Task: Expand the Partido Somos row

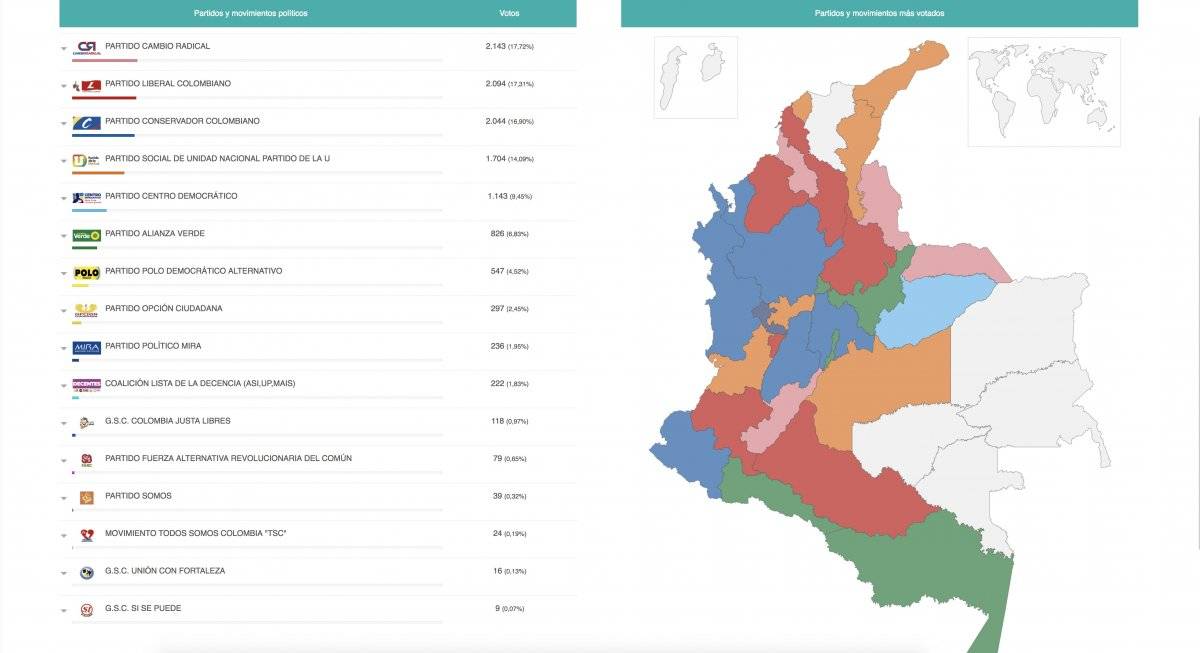Action: 64,498
